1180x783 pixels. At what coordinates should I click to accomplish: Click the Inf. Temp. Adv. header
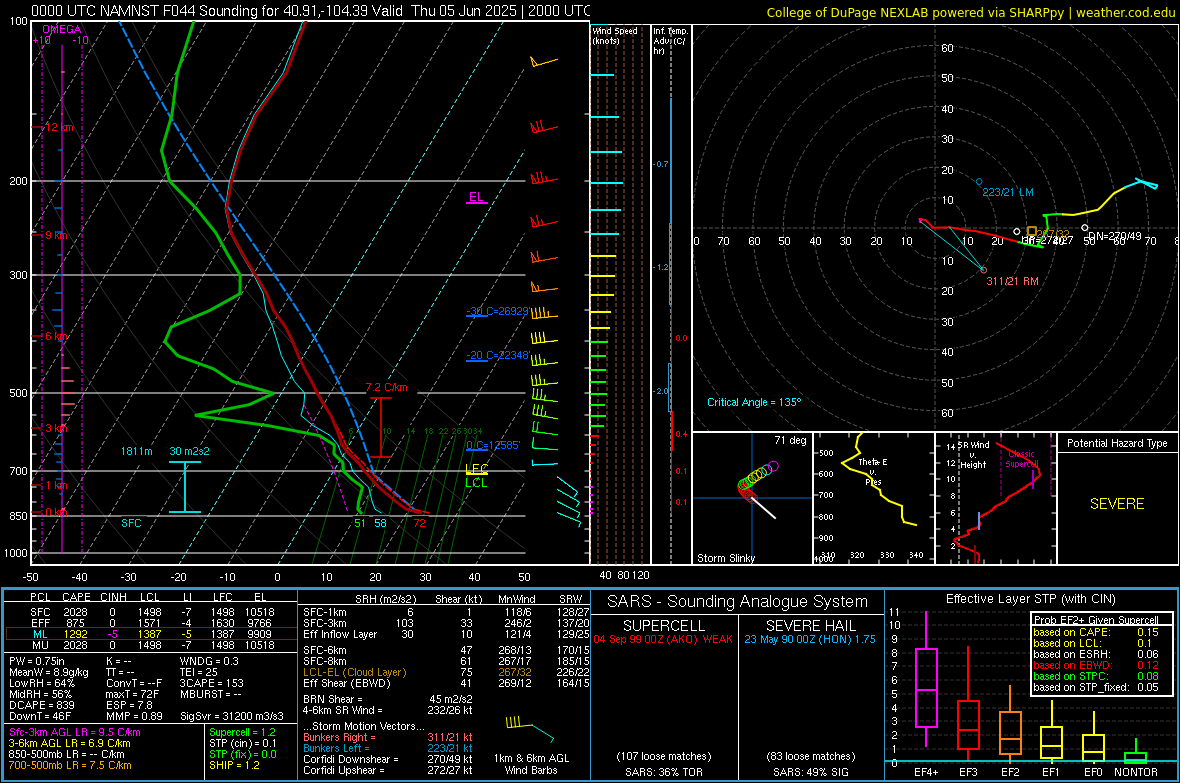click(x=670, y=41)
